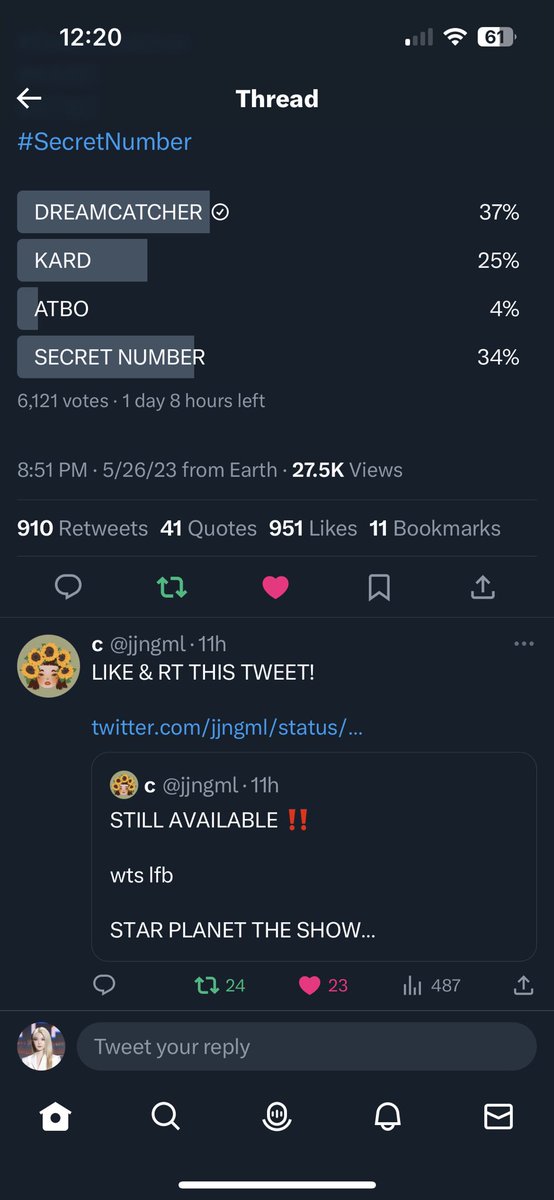The image size is (554, 1200).
Task: Open the #SecretNumber hashtag
Action: coord(104,142)
